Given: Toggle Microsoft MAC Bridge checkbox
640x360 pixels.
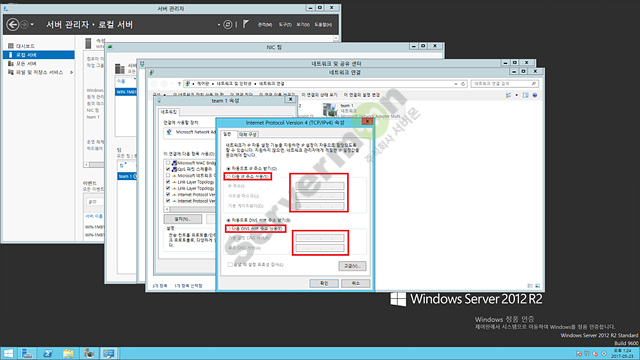Looking at the screenshot, I should coord(168,163).
